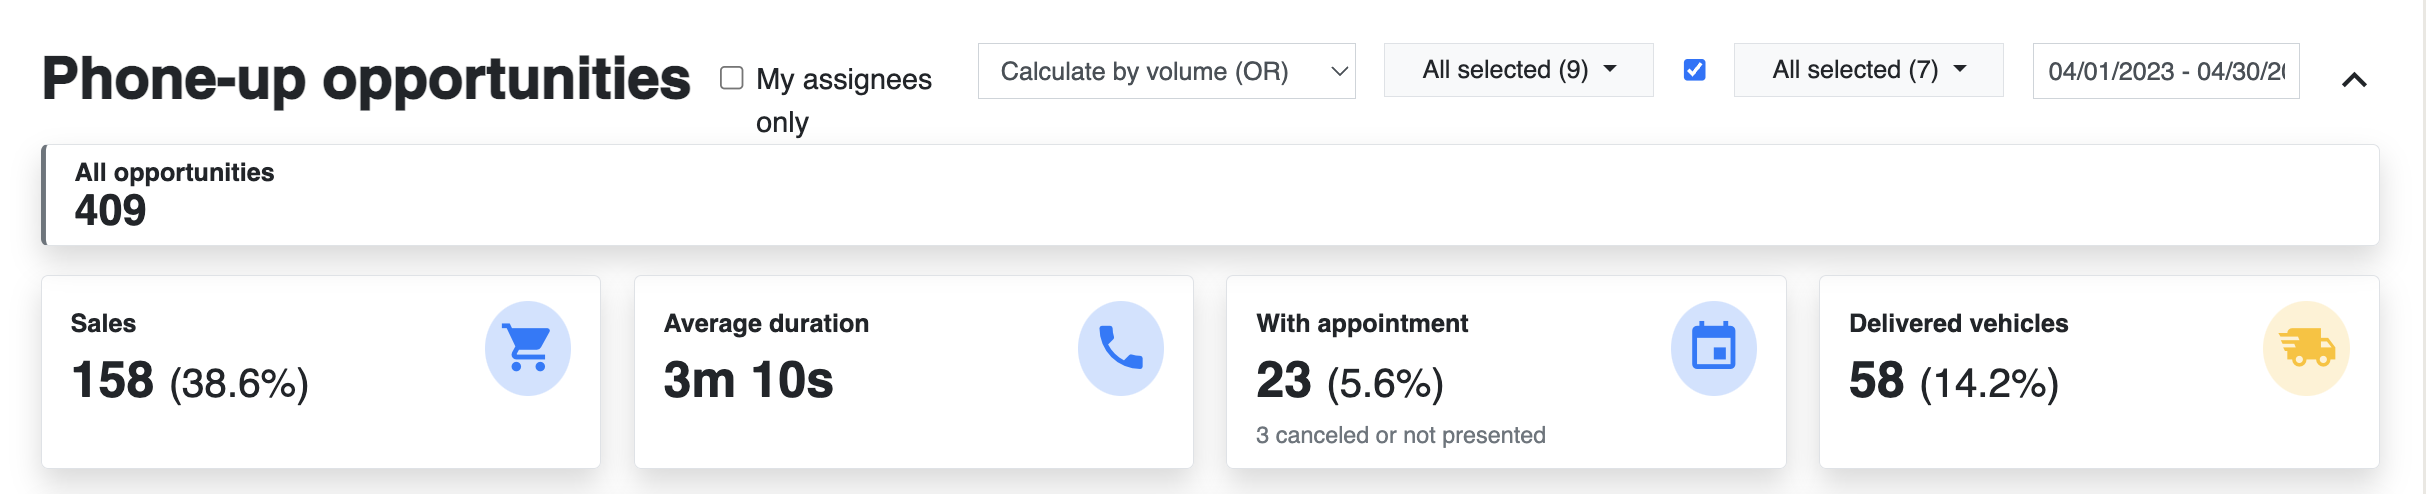2426x494 pixels.
Task: Open the With appointment 23 card
Action: tap(1506, 372)
